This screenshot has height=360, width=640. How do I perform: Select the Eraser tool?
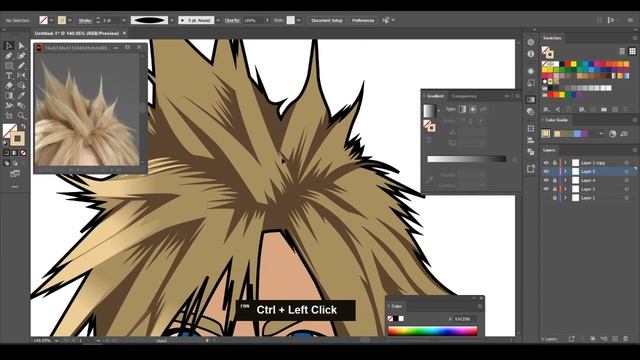coord(9,85)
